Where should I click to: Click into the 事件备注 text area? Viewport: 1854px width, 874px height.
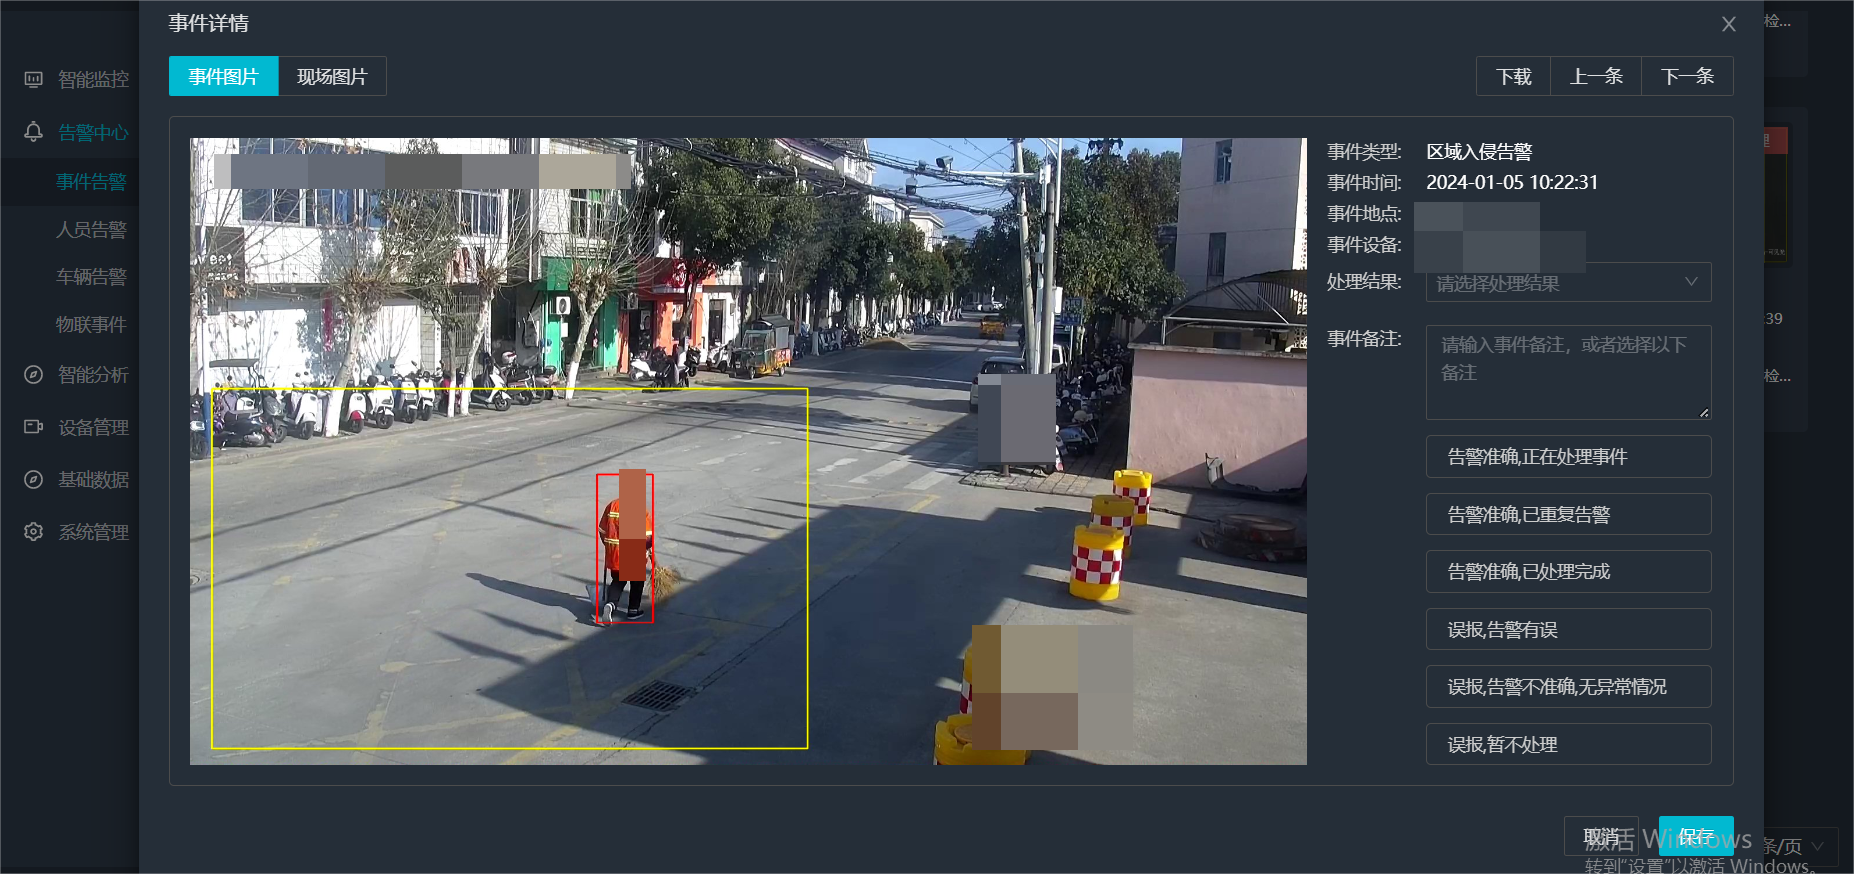pos(1567,372)
